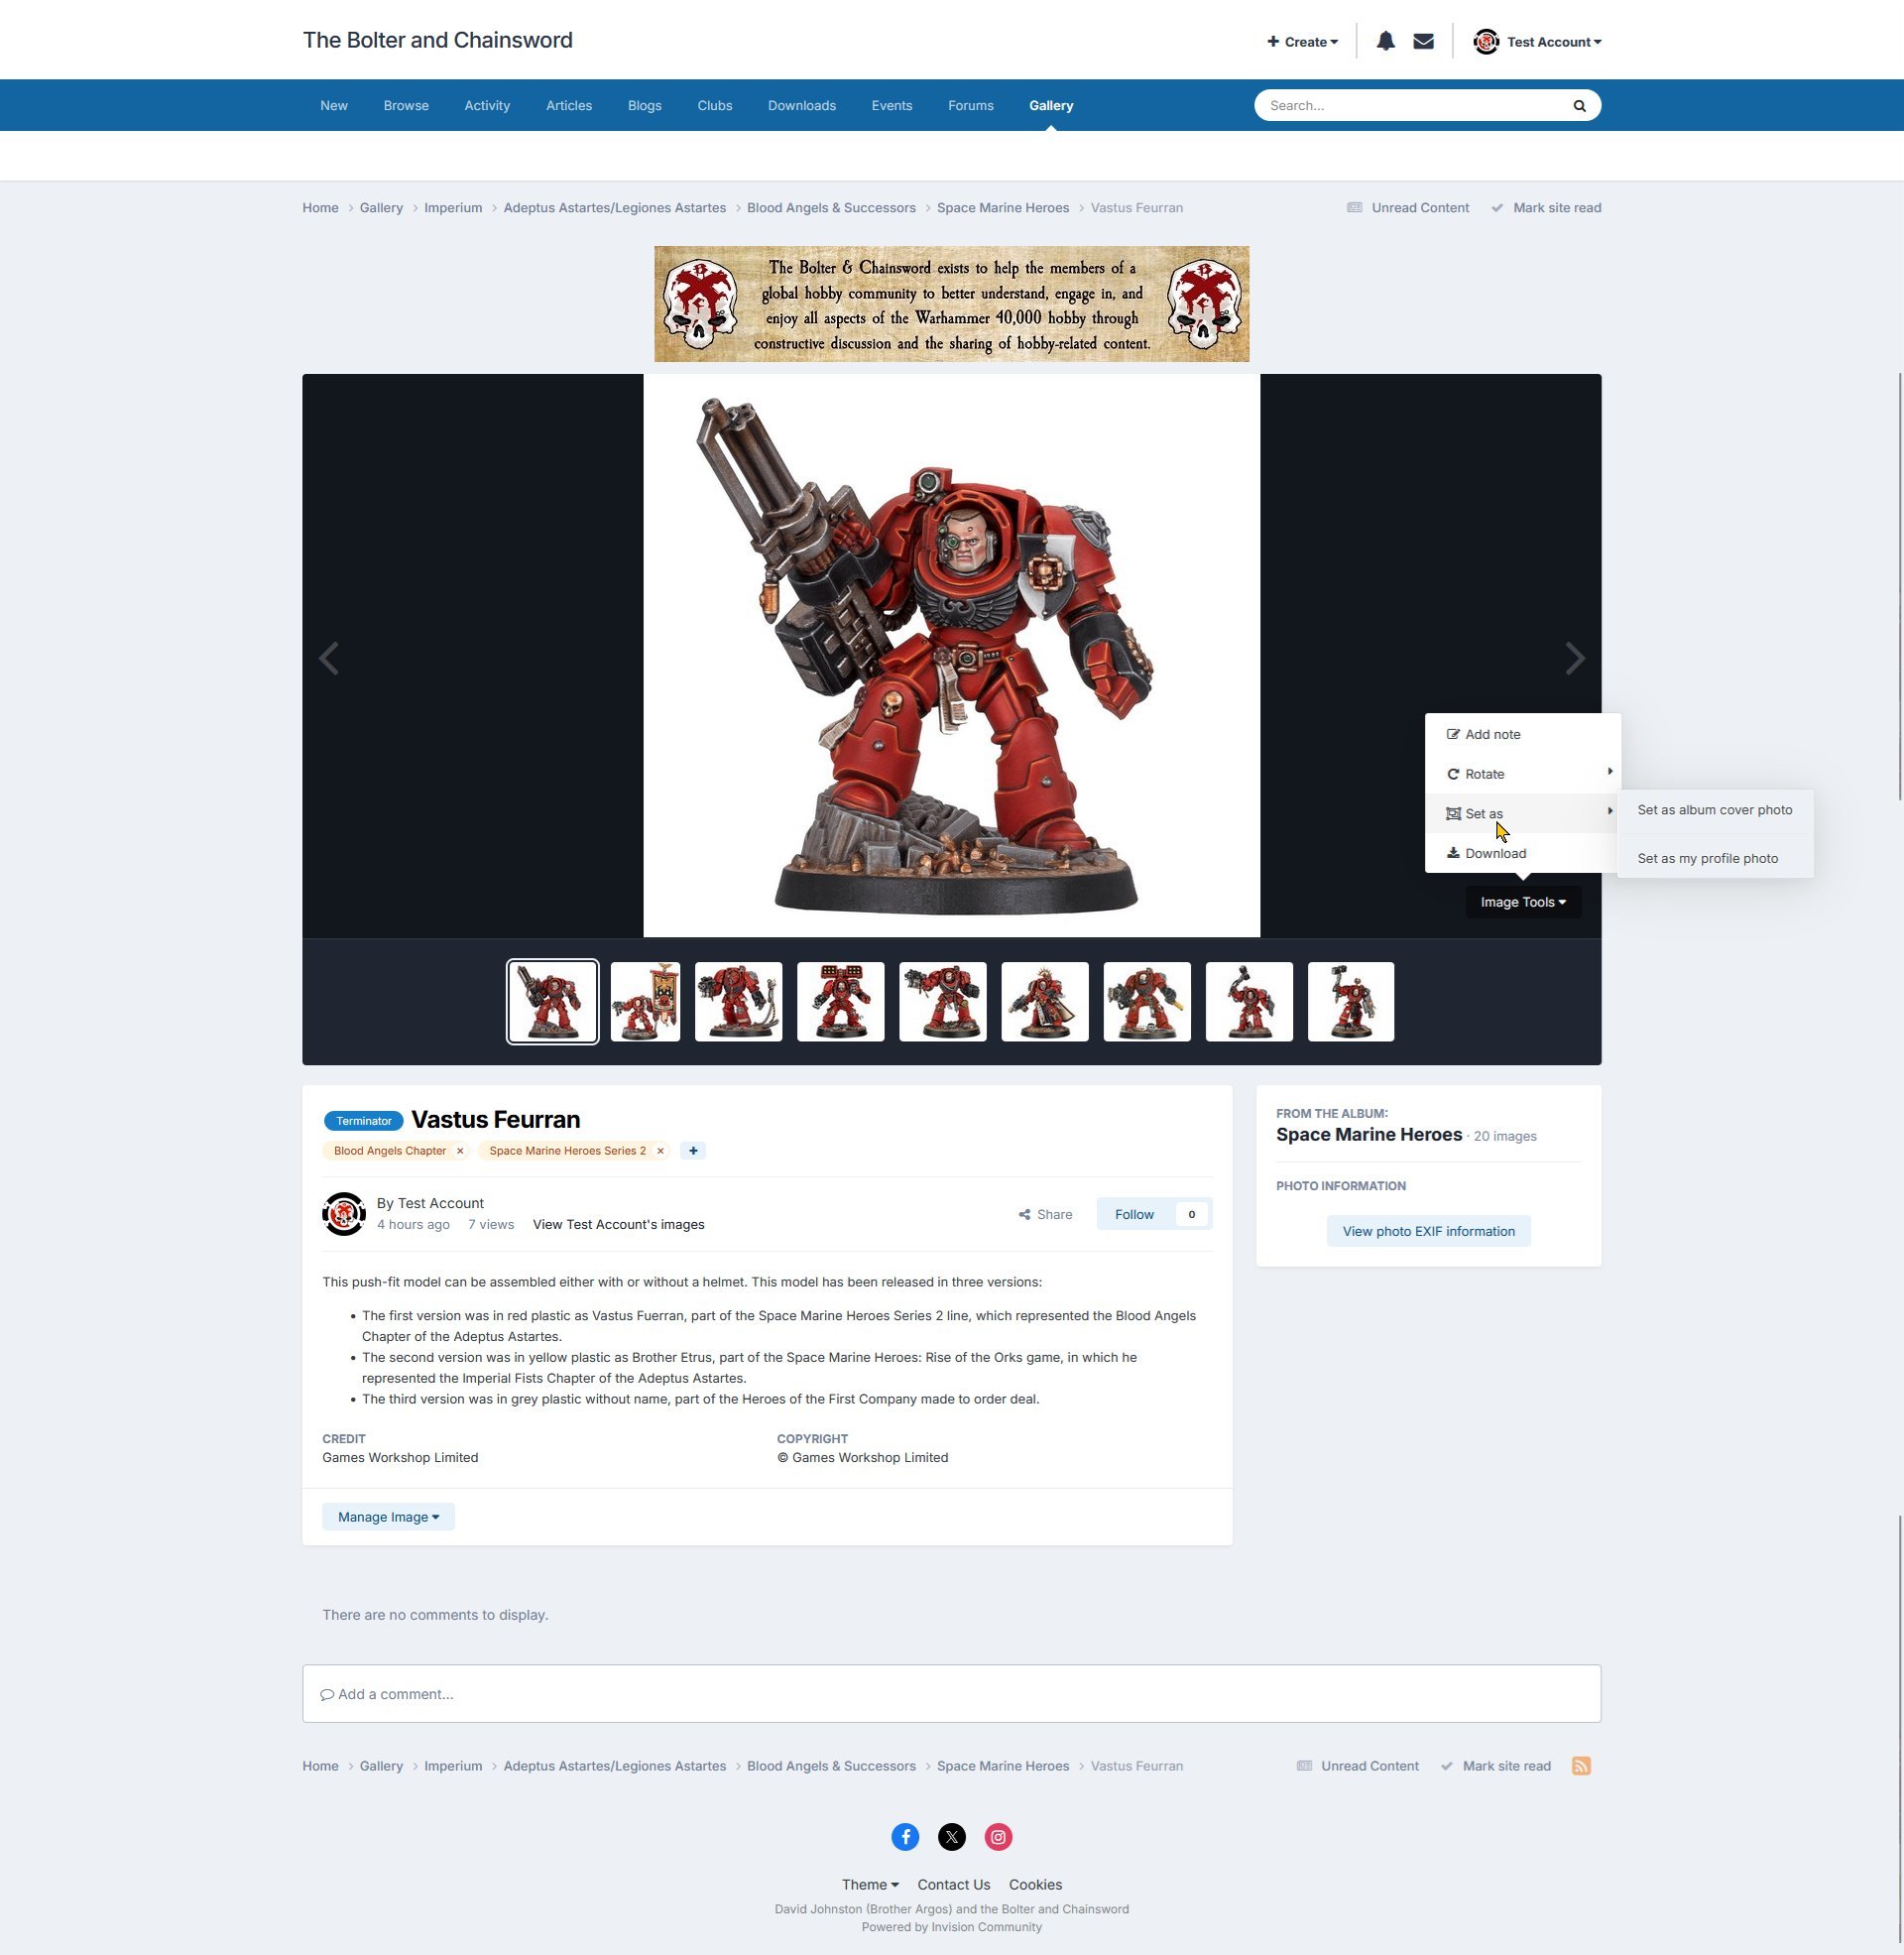Go to previous image arrow
The width and height of the screenshot is (1904, 1955).
coord(329,658)
